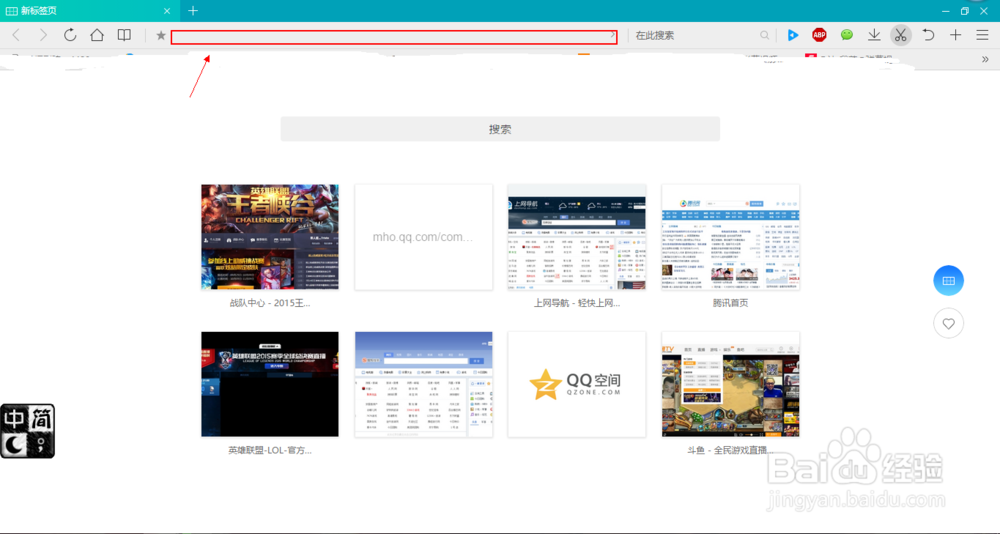The width and height of the screenshot is (1000, 534).
Task: Open the 战队中心 - 2015王... thumbnail
Action: 270,237
